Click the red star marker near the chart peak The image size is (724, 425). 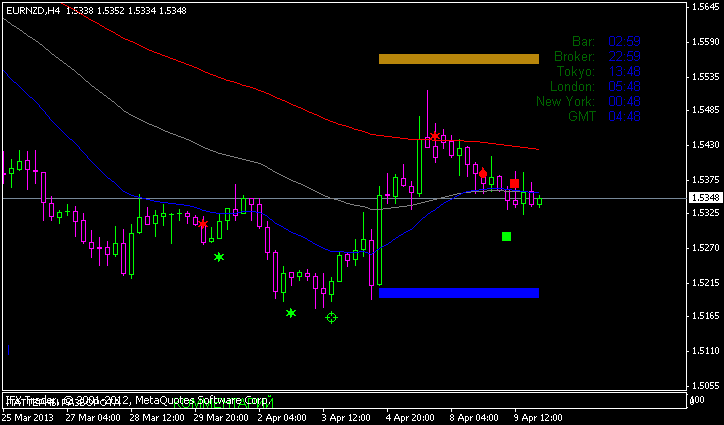click(435, 136)
